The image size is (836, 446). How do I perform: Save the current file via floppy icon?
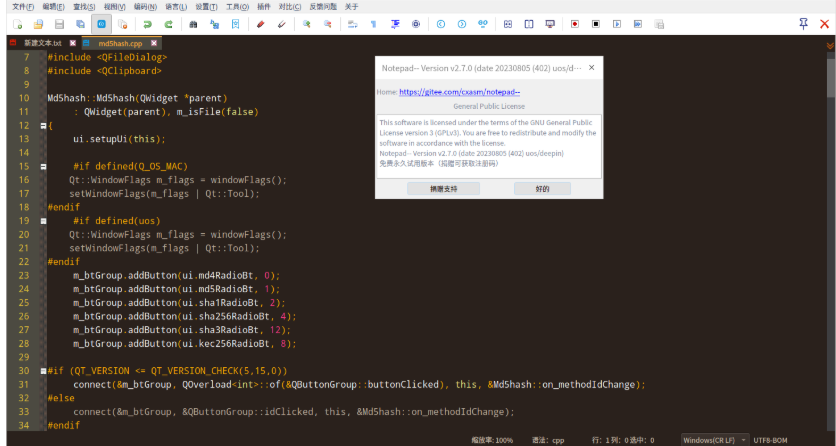coord(59,24)
